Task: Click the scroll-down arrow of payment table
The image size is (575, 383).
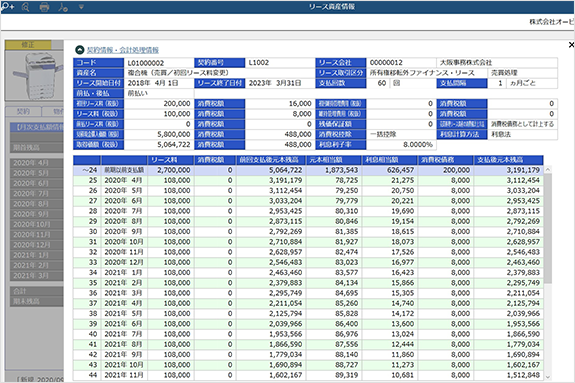Action: 548,377
